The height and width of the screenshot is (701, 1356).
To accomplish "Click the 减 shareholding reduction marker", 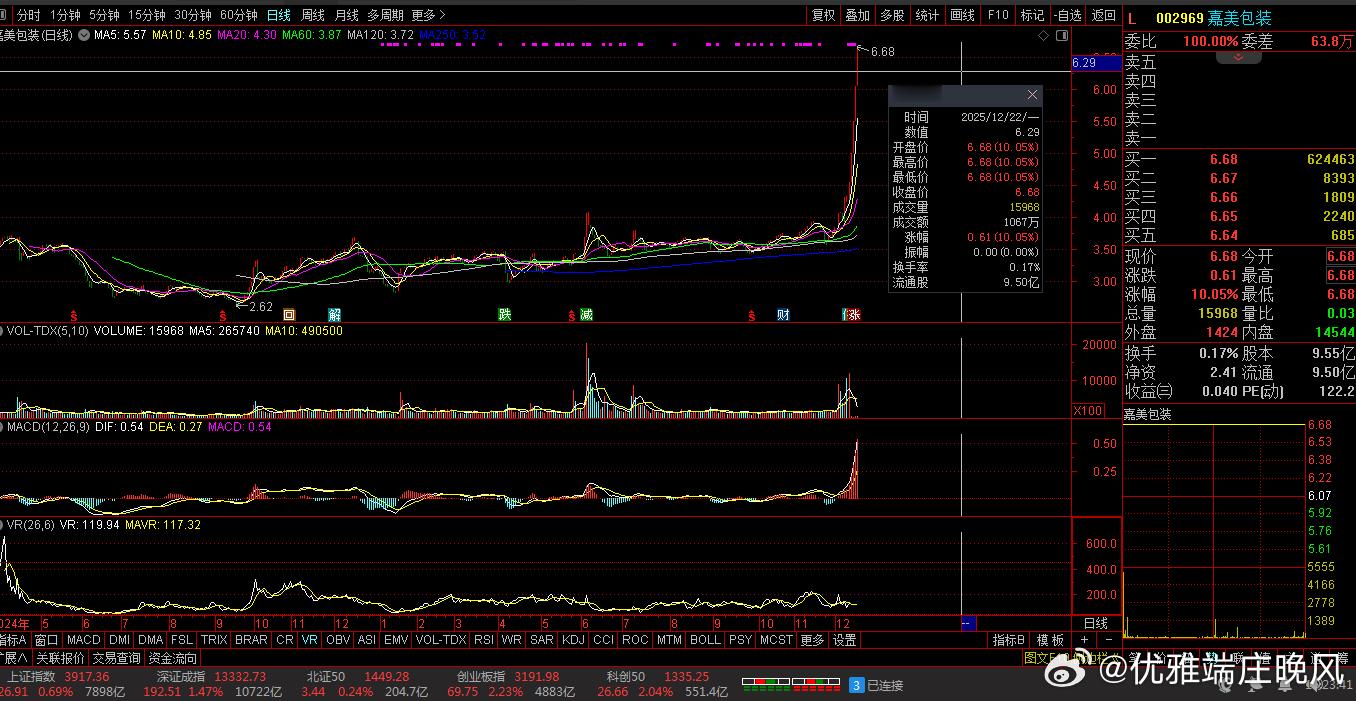I will click(x=586, y=314).
